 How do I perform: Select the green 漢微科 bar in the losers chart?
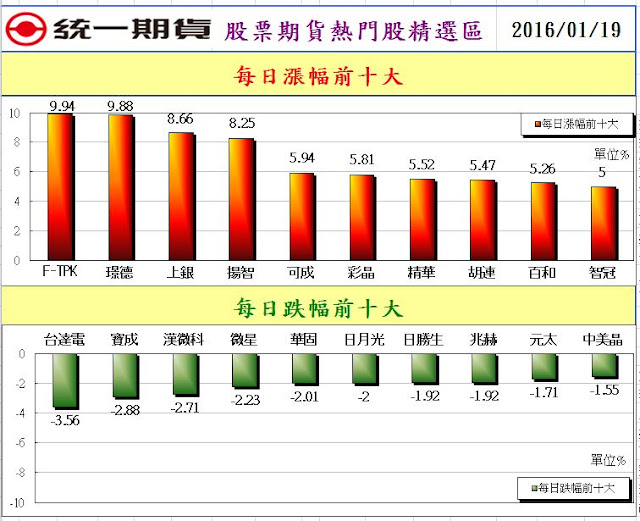(186, 375)
